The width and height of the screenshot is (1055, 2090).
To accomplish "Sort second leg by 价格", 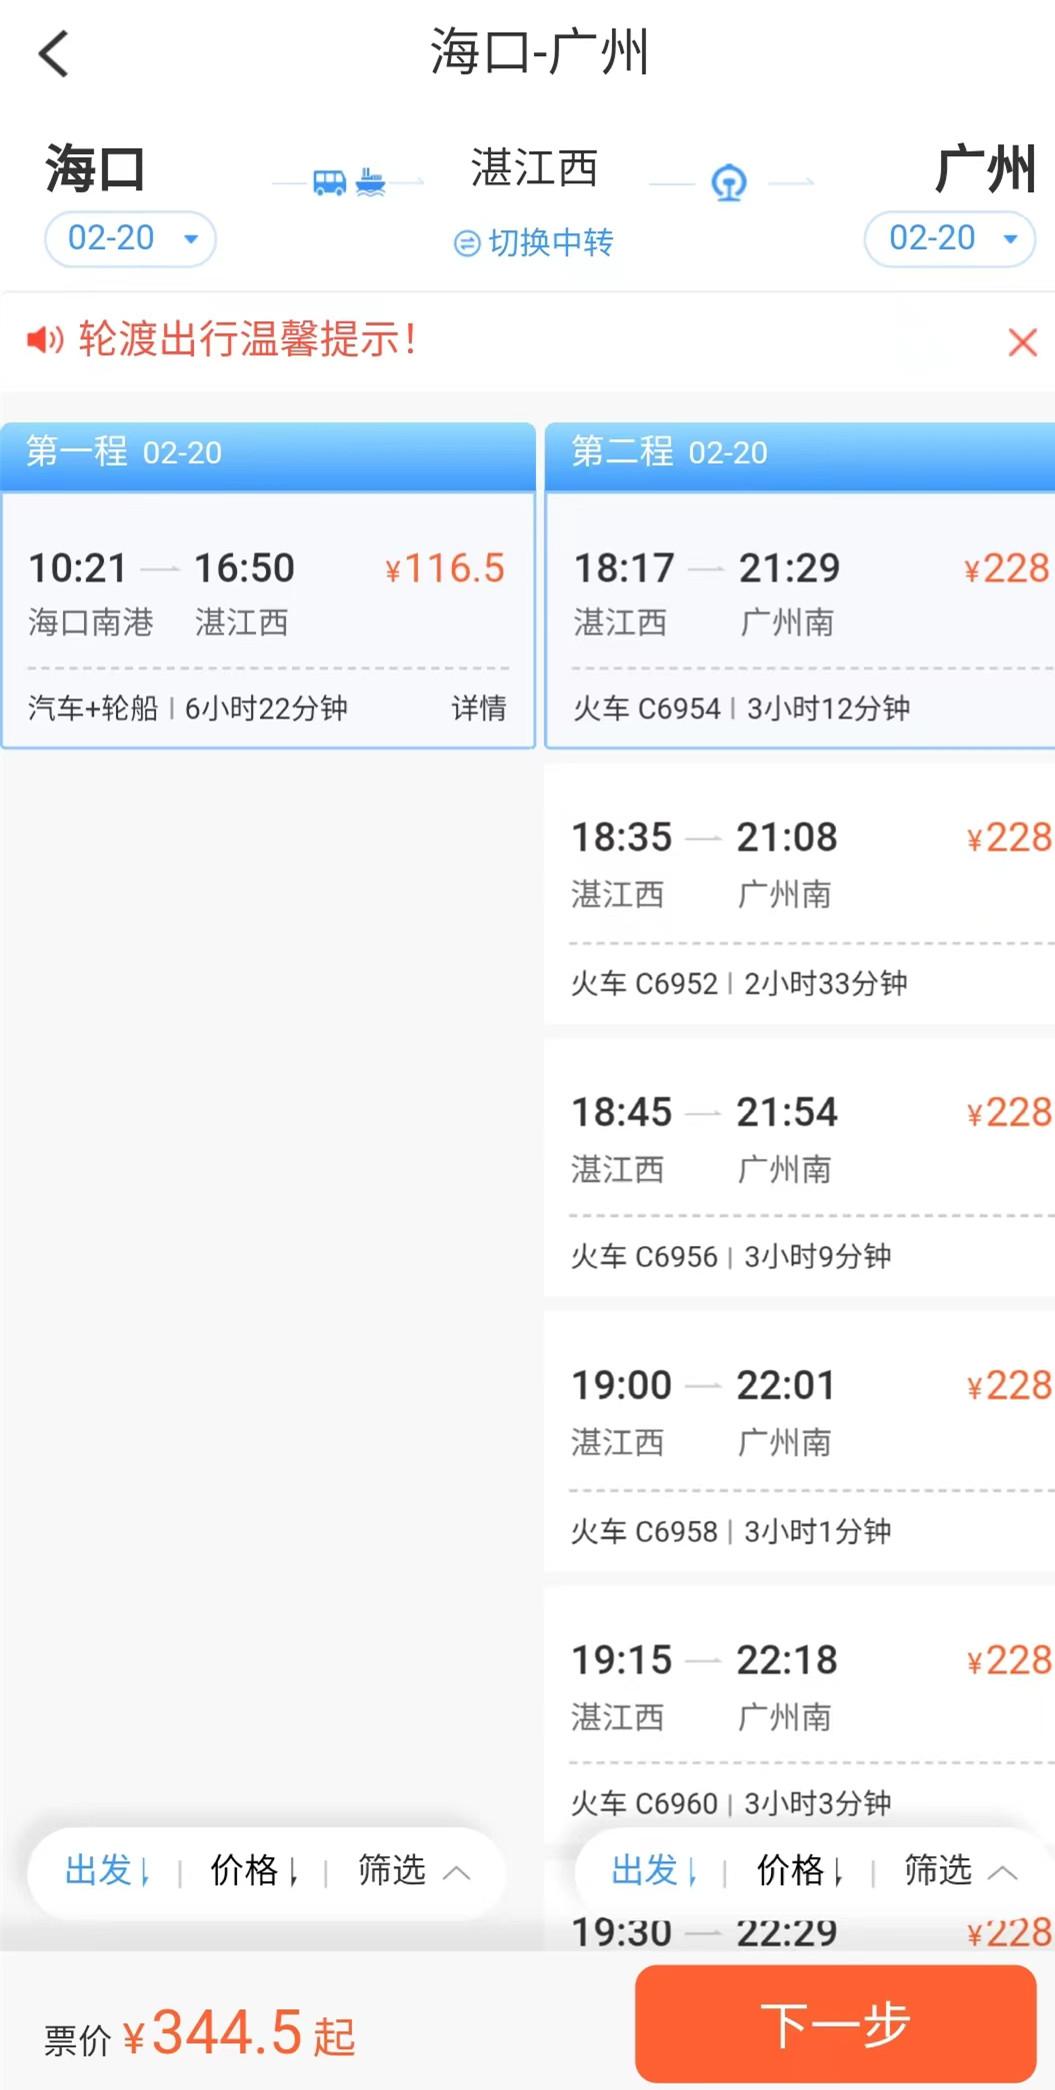I will (800, 1870).
